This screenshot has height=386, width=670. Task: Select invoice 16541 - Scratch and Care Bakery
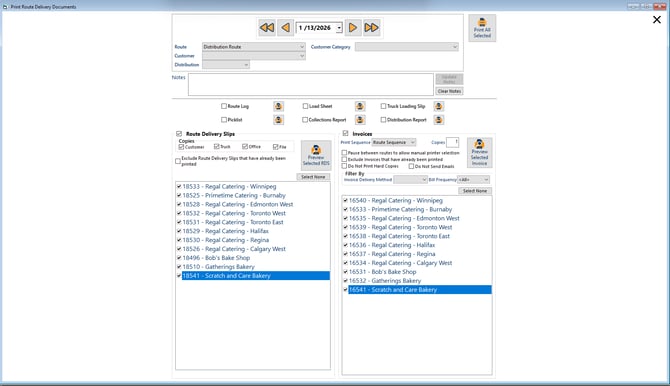click(420, 289)
